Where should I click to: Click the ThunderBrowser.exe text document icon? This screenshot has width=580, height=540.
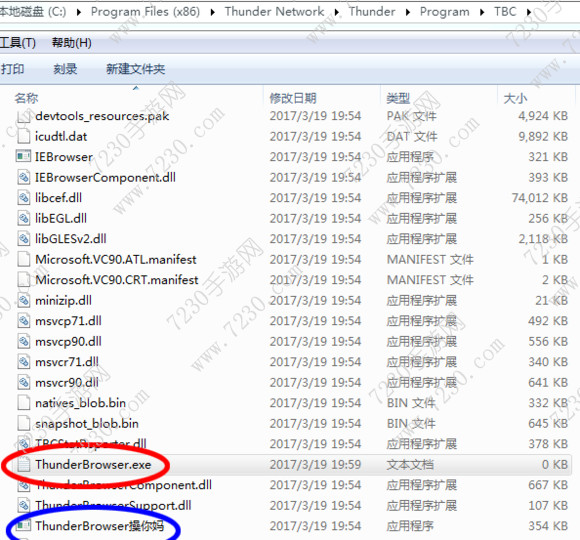(x=24, y=465)
